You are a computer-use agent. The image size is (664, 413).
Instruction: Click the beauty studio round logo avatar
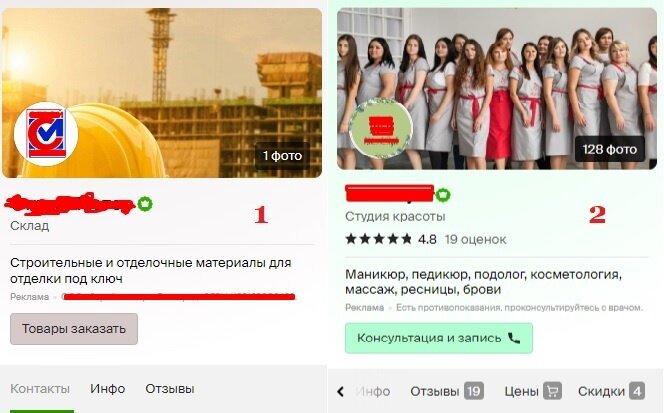point(381,128)
